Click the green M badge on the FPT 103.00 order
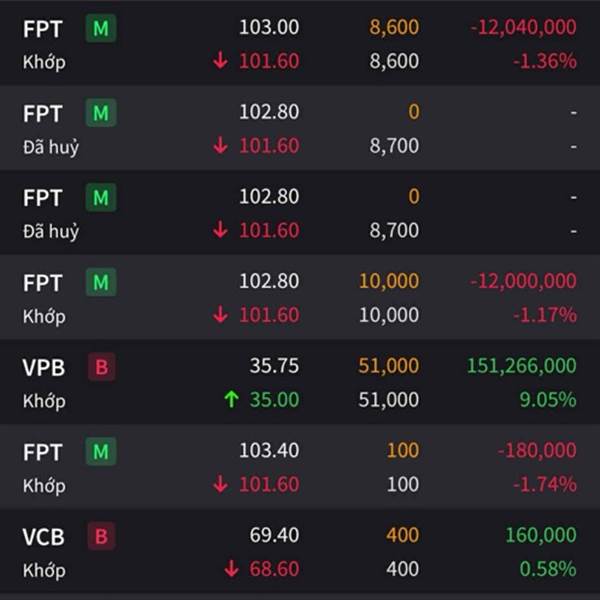The width and height of the screenshot is (600, 600). click(100, 28)
